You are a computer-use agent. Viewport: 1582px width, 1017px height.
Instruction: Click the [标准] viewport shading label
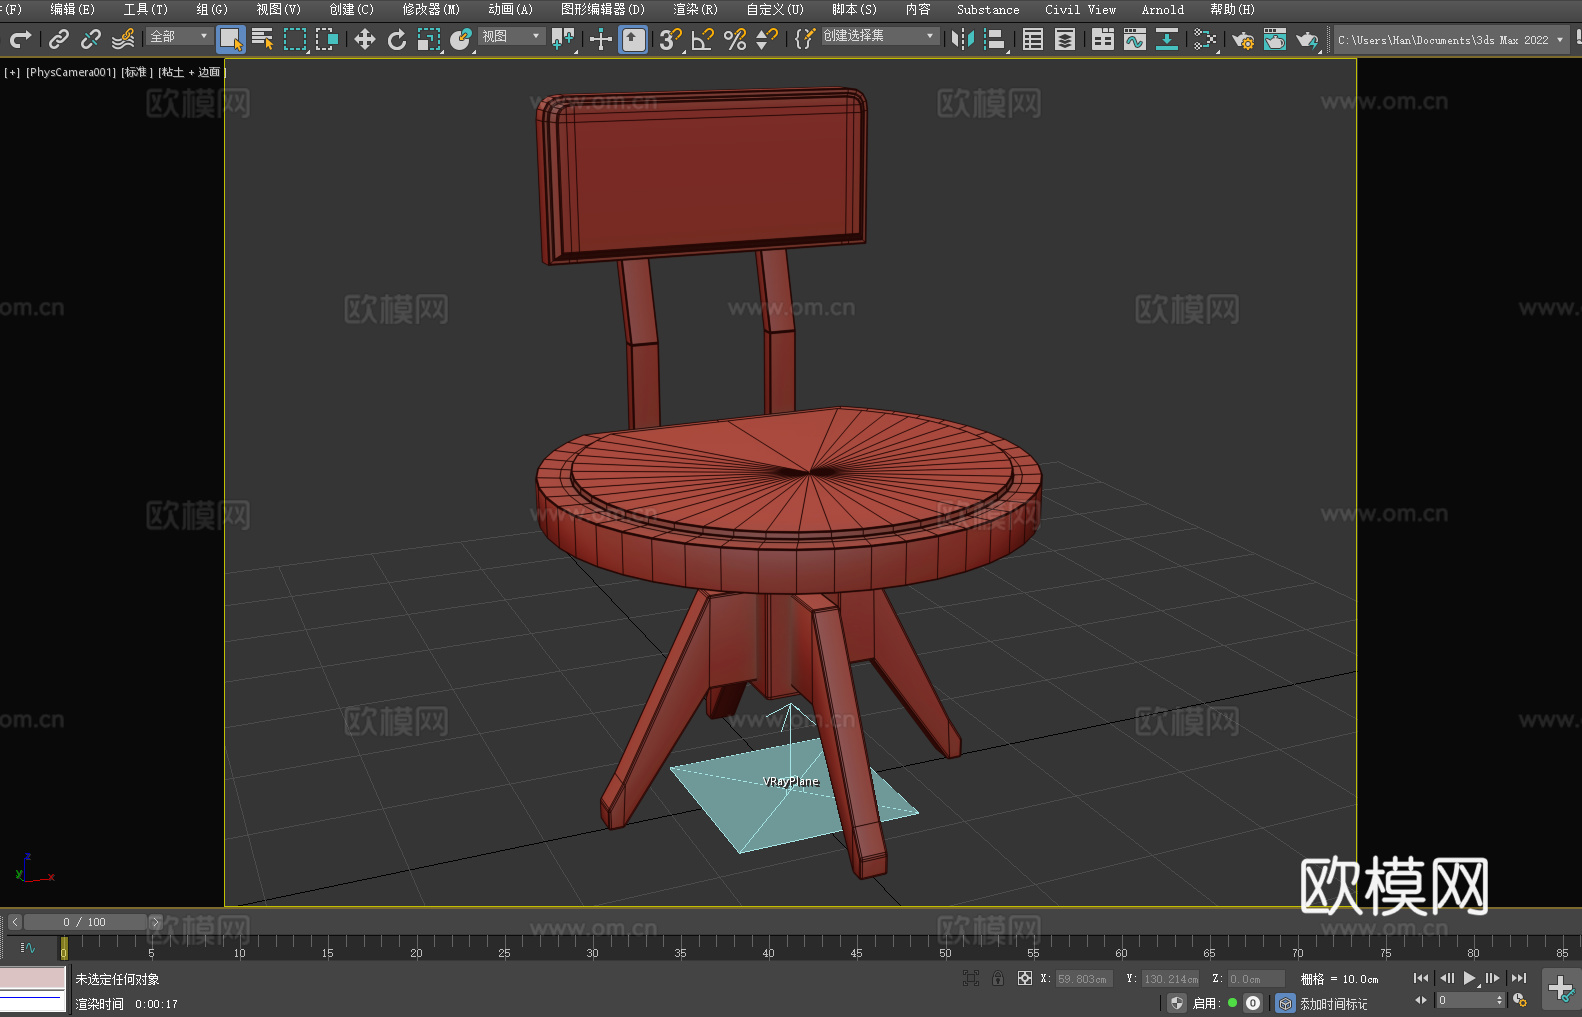(x=137, y=72)
